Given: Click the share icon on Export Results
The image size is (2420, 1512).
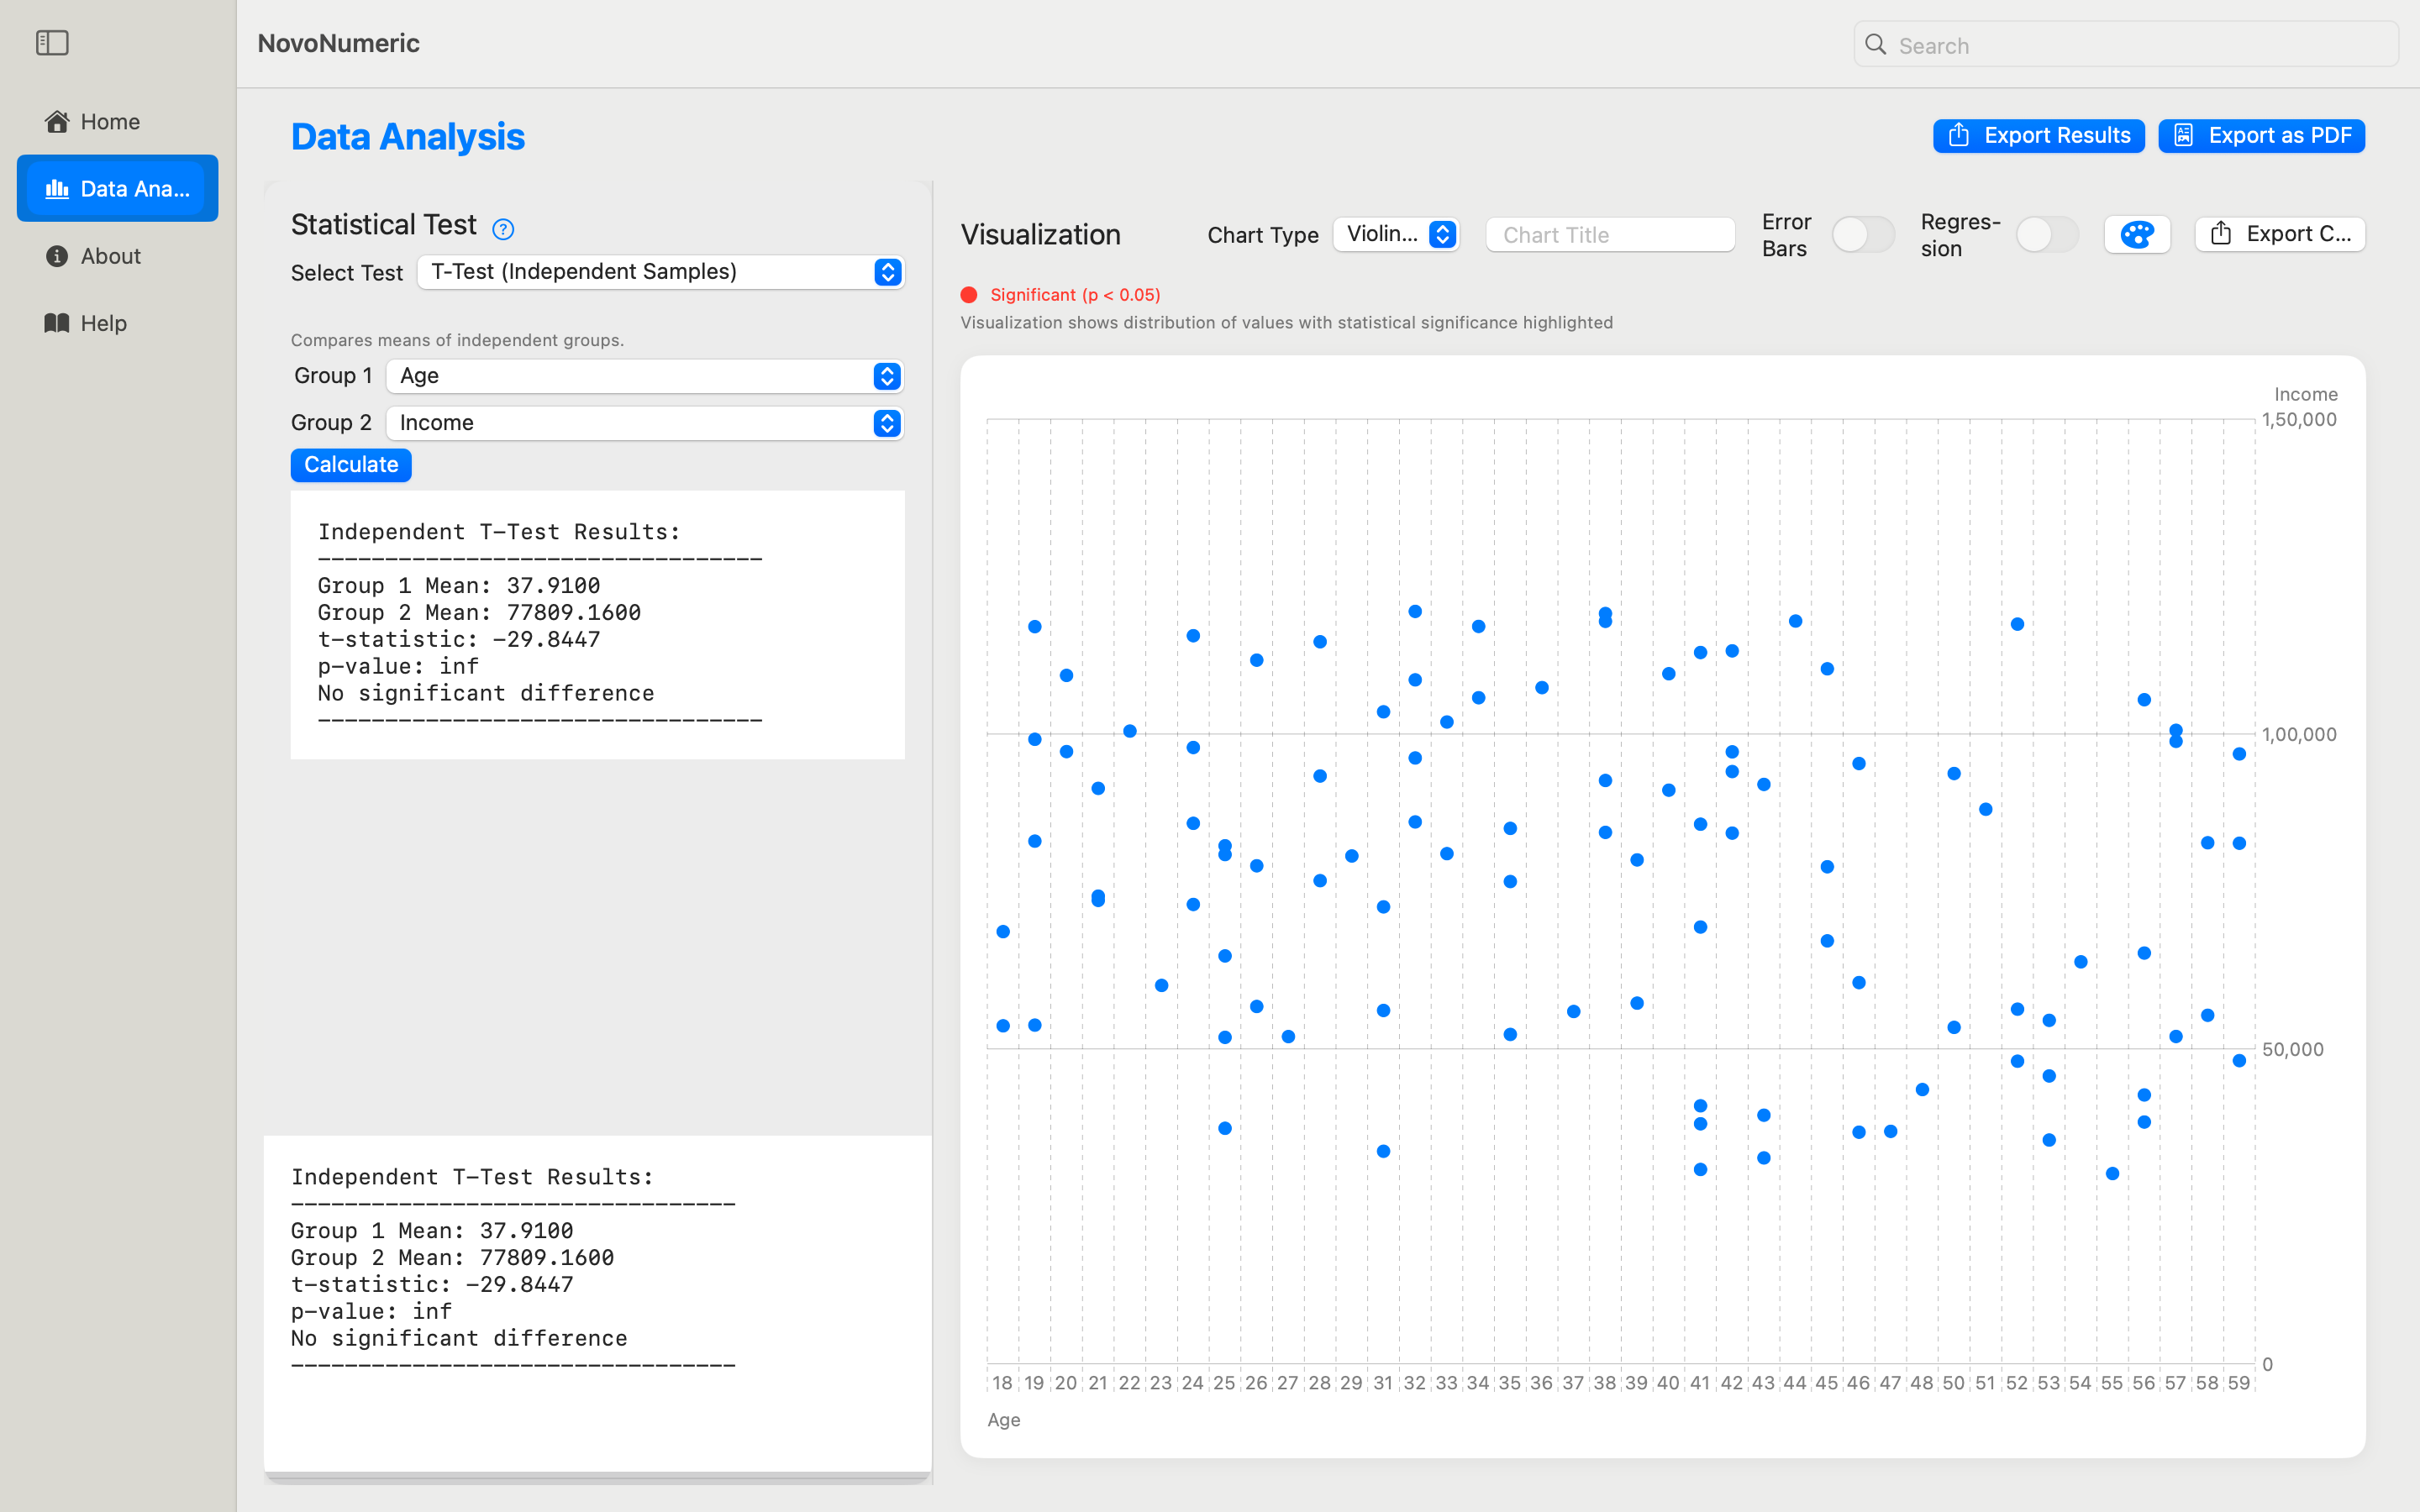Looking at the screenshot, I should click(x=1959, y=135).
